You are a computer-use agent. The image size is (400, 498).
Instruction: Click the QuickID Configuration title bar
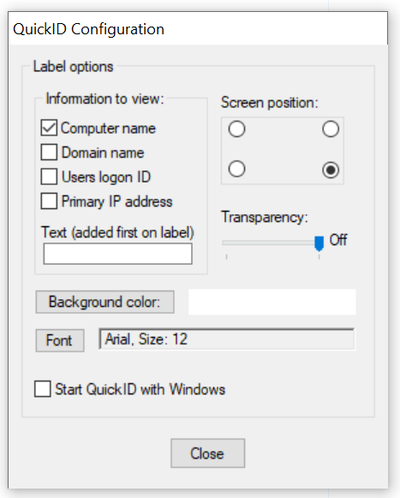click(199, 29)
